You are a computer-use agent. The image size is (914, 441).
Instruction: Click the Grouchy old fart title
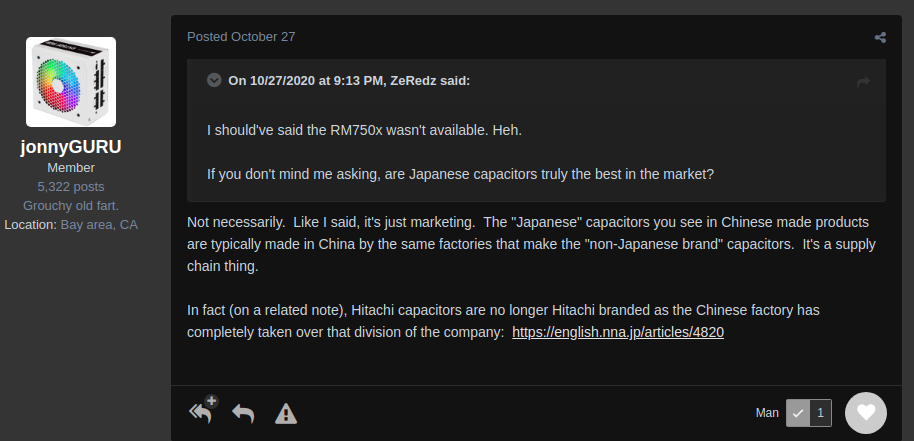point(71,206)
